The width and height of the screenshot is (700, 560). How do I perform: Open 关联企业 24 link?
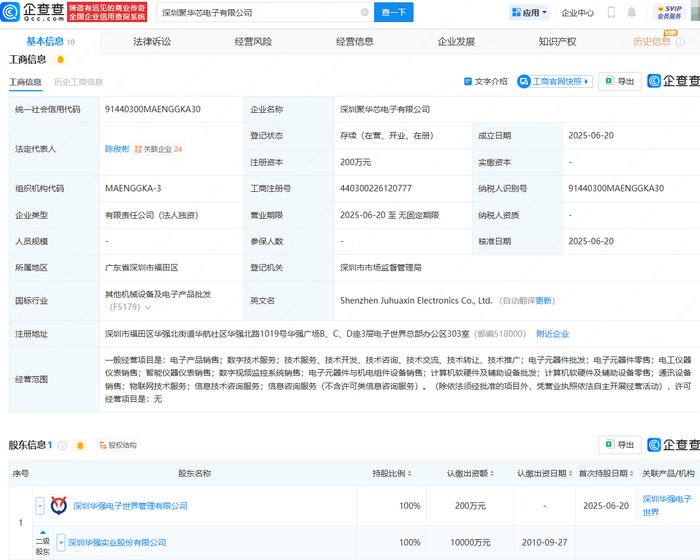(159, 149)
